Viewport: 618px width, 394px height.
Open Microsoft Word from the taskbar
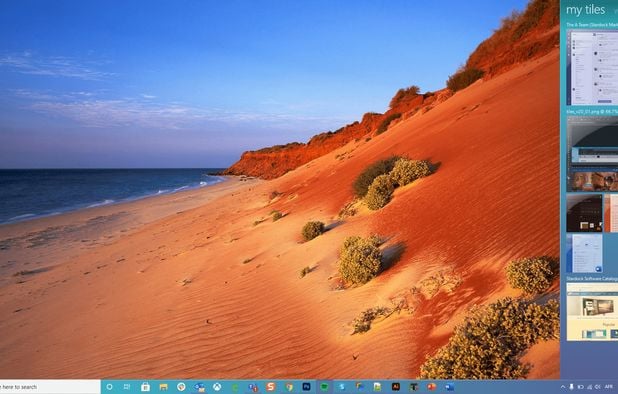click(450, 387)
